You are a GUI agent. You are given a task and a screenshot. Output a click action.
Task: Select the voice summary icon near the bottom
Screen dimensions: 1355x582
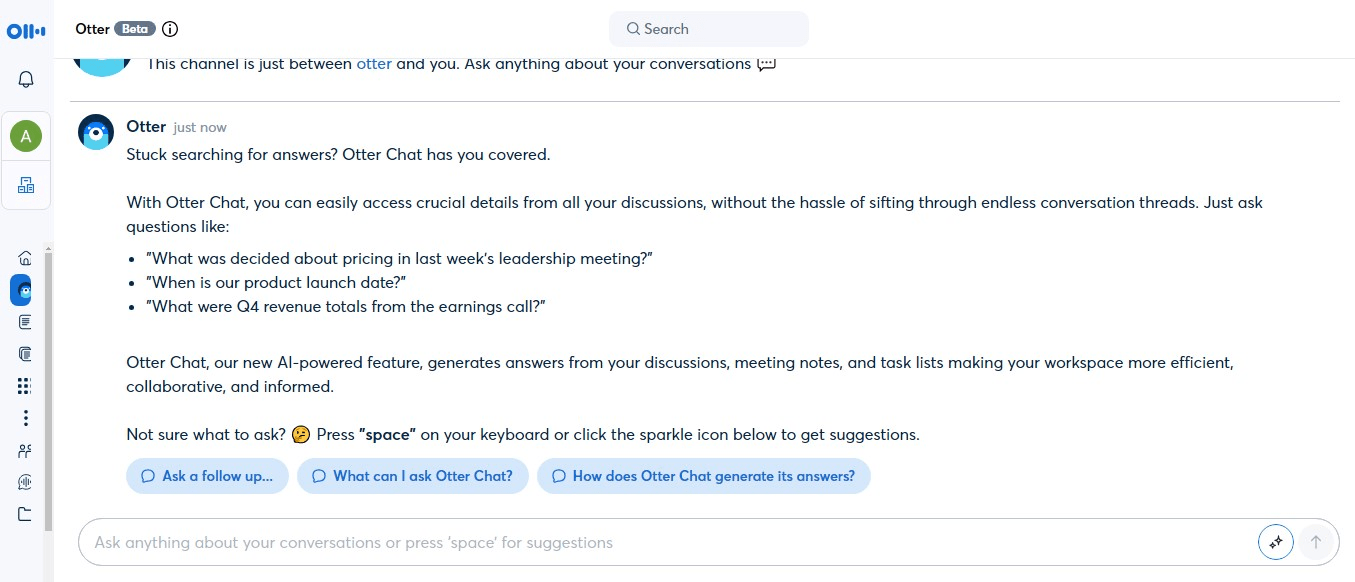click(x=22, y=482)
